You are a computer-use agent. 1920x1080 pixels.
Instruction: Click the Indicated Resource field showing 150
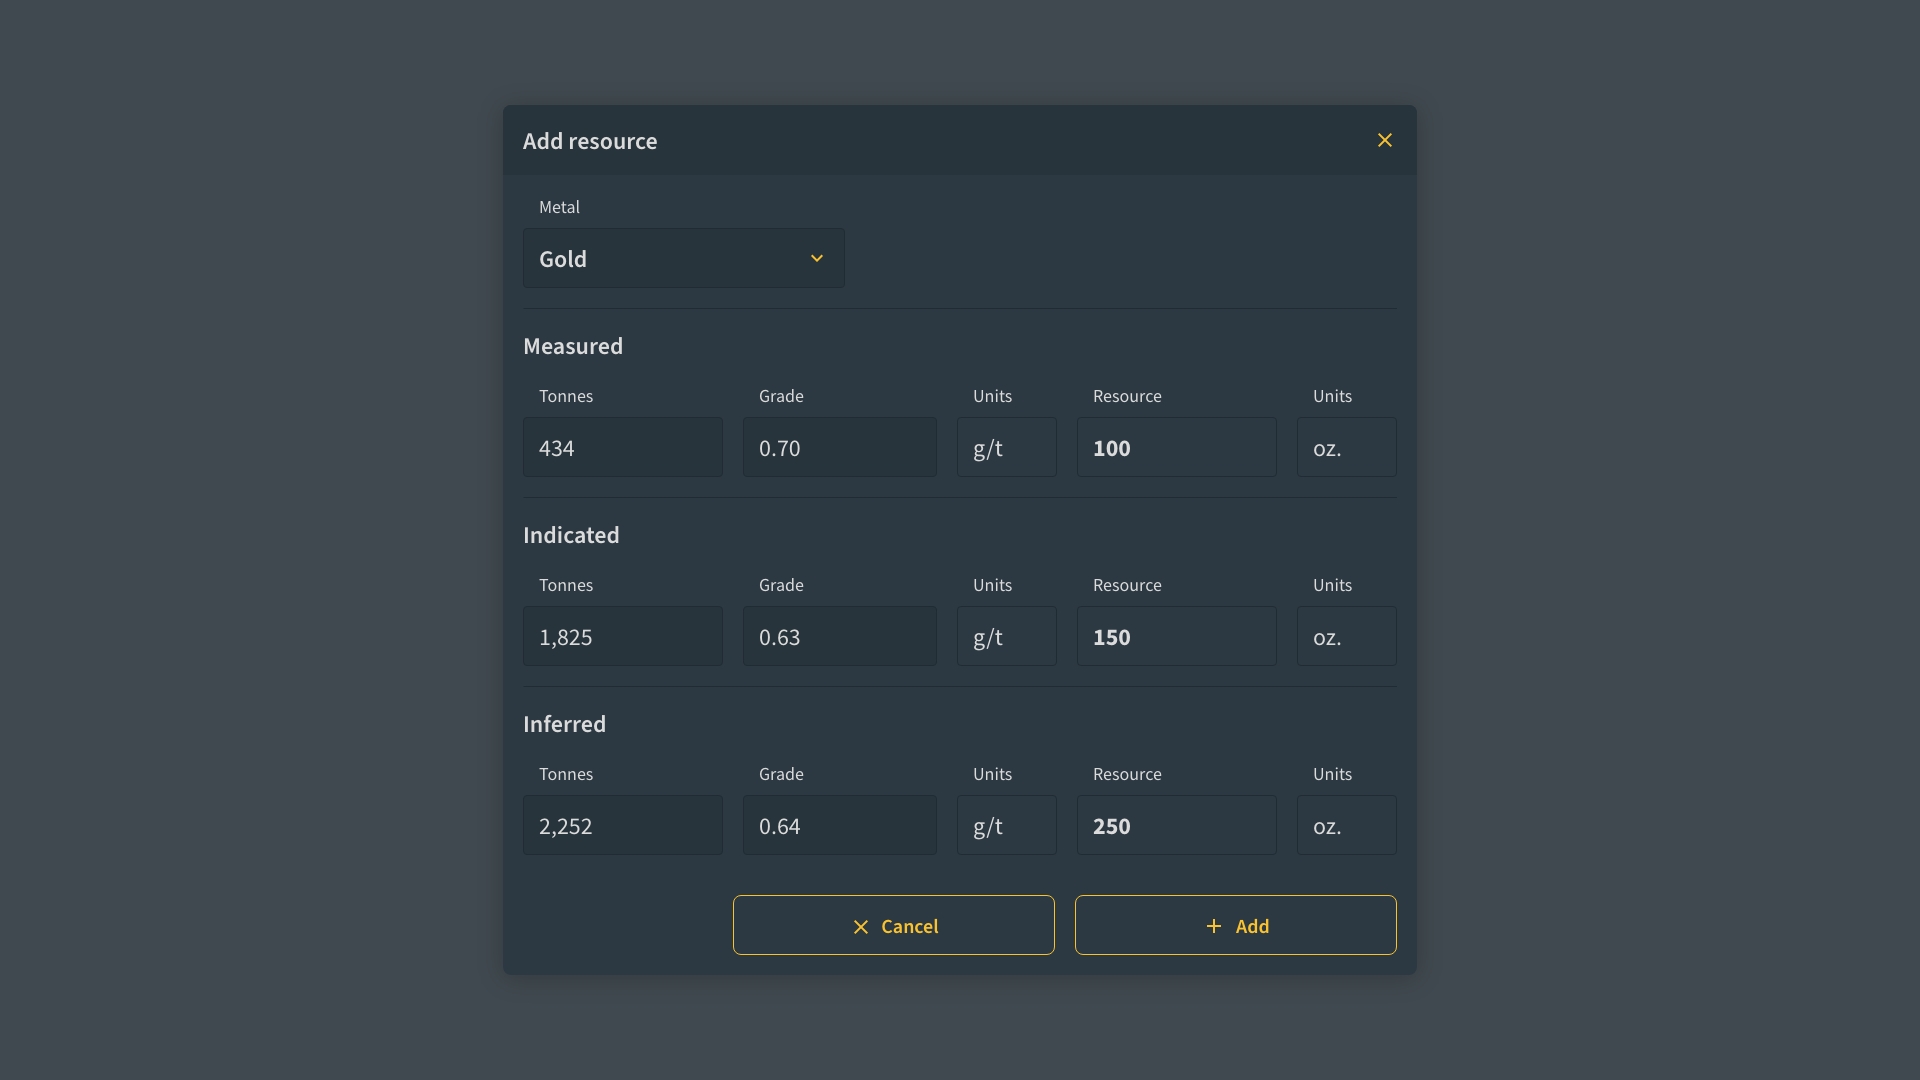click(x=1176, y=636)
